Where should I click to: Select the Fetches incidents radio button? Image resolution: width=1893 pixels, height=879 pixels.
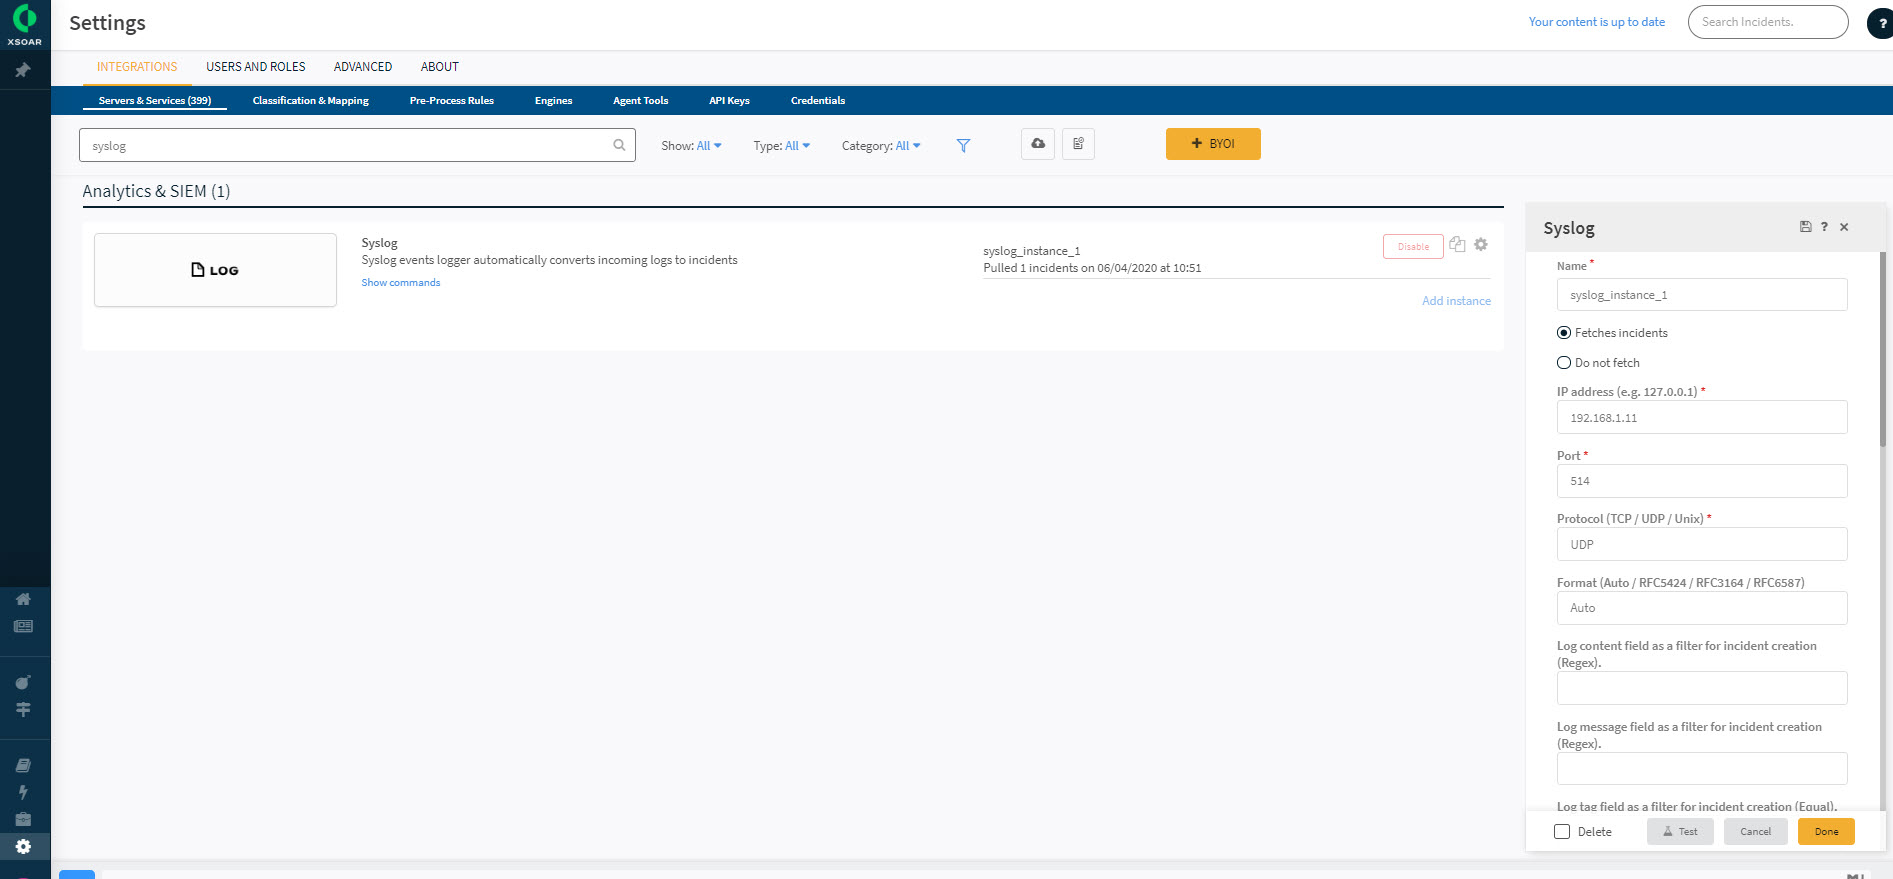click(x=1564, y=333)
